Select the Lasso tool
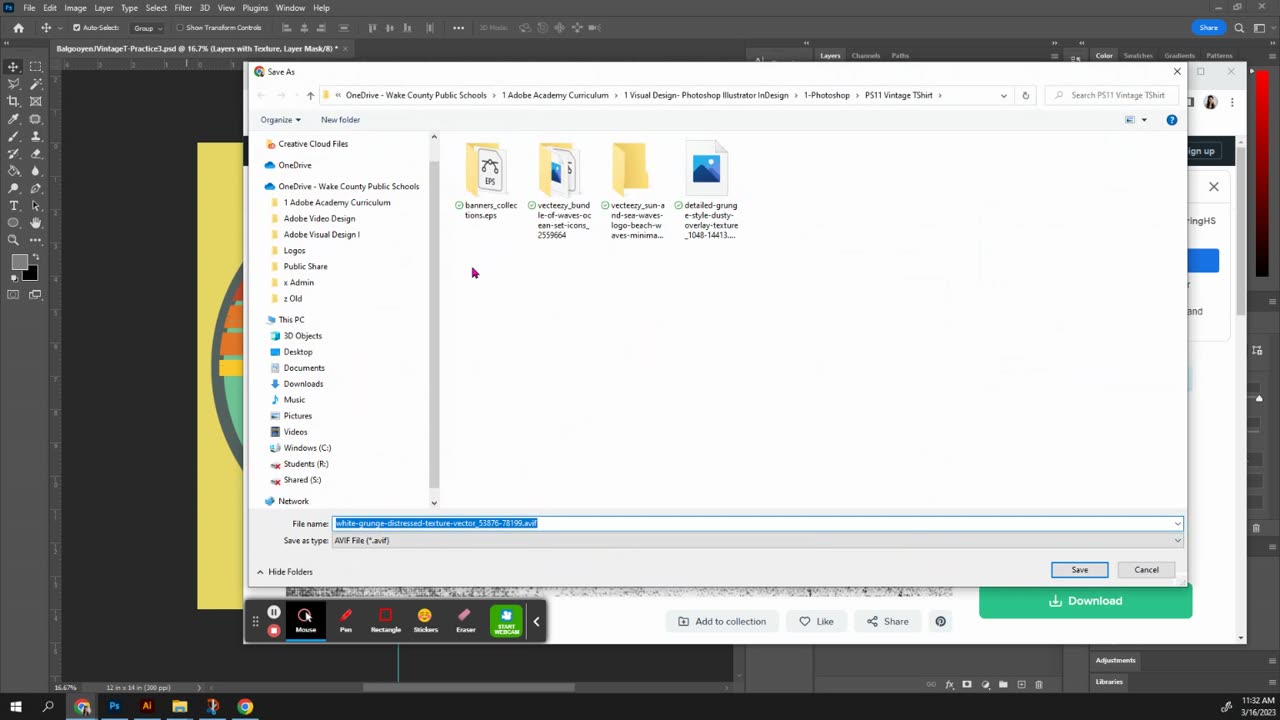This screenshot has width=1280, height=720. click(x=13, y=84)
